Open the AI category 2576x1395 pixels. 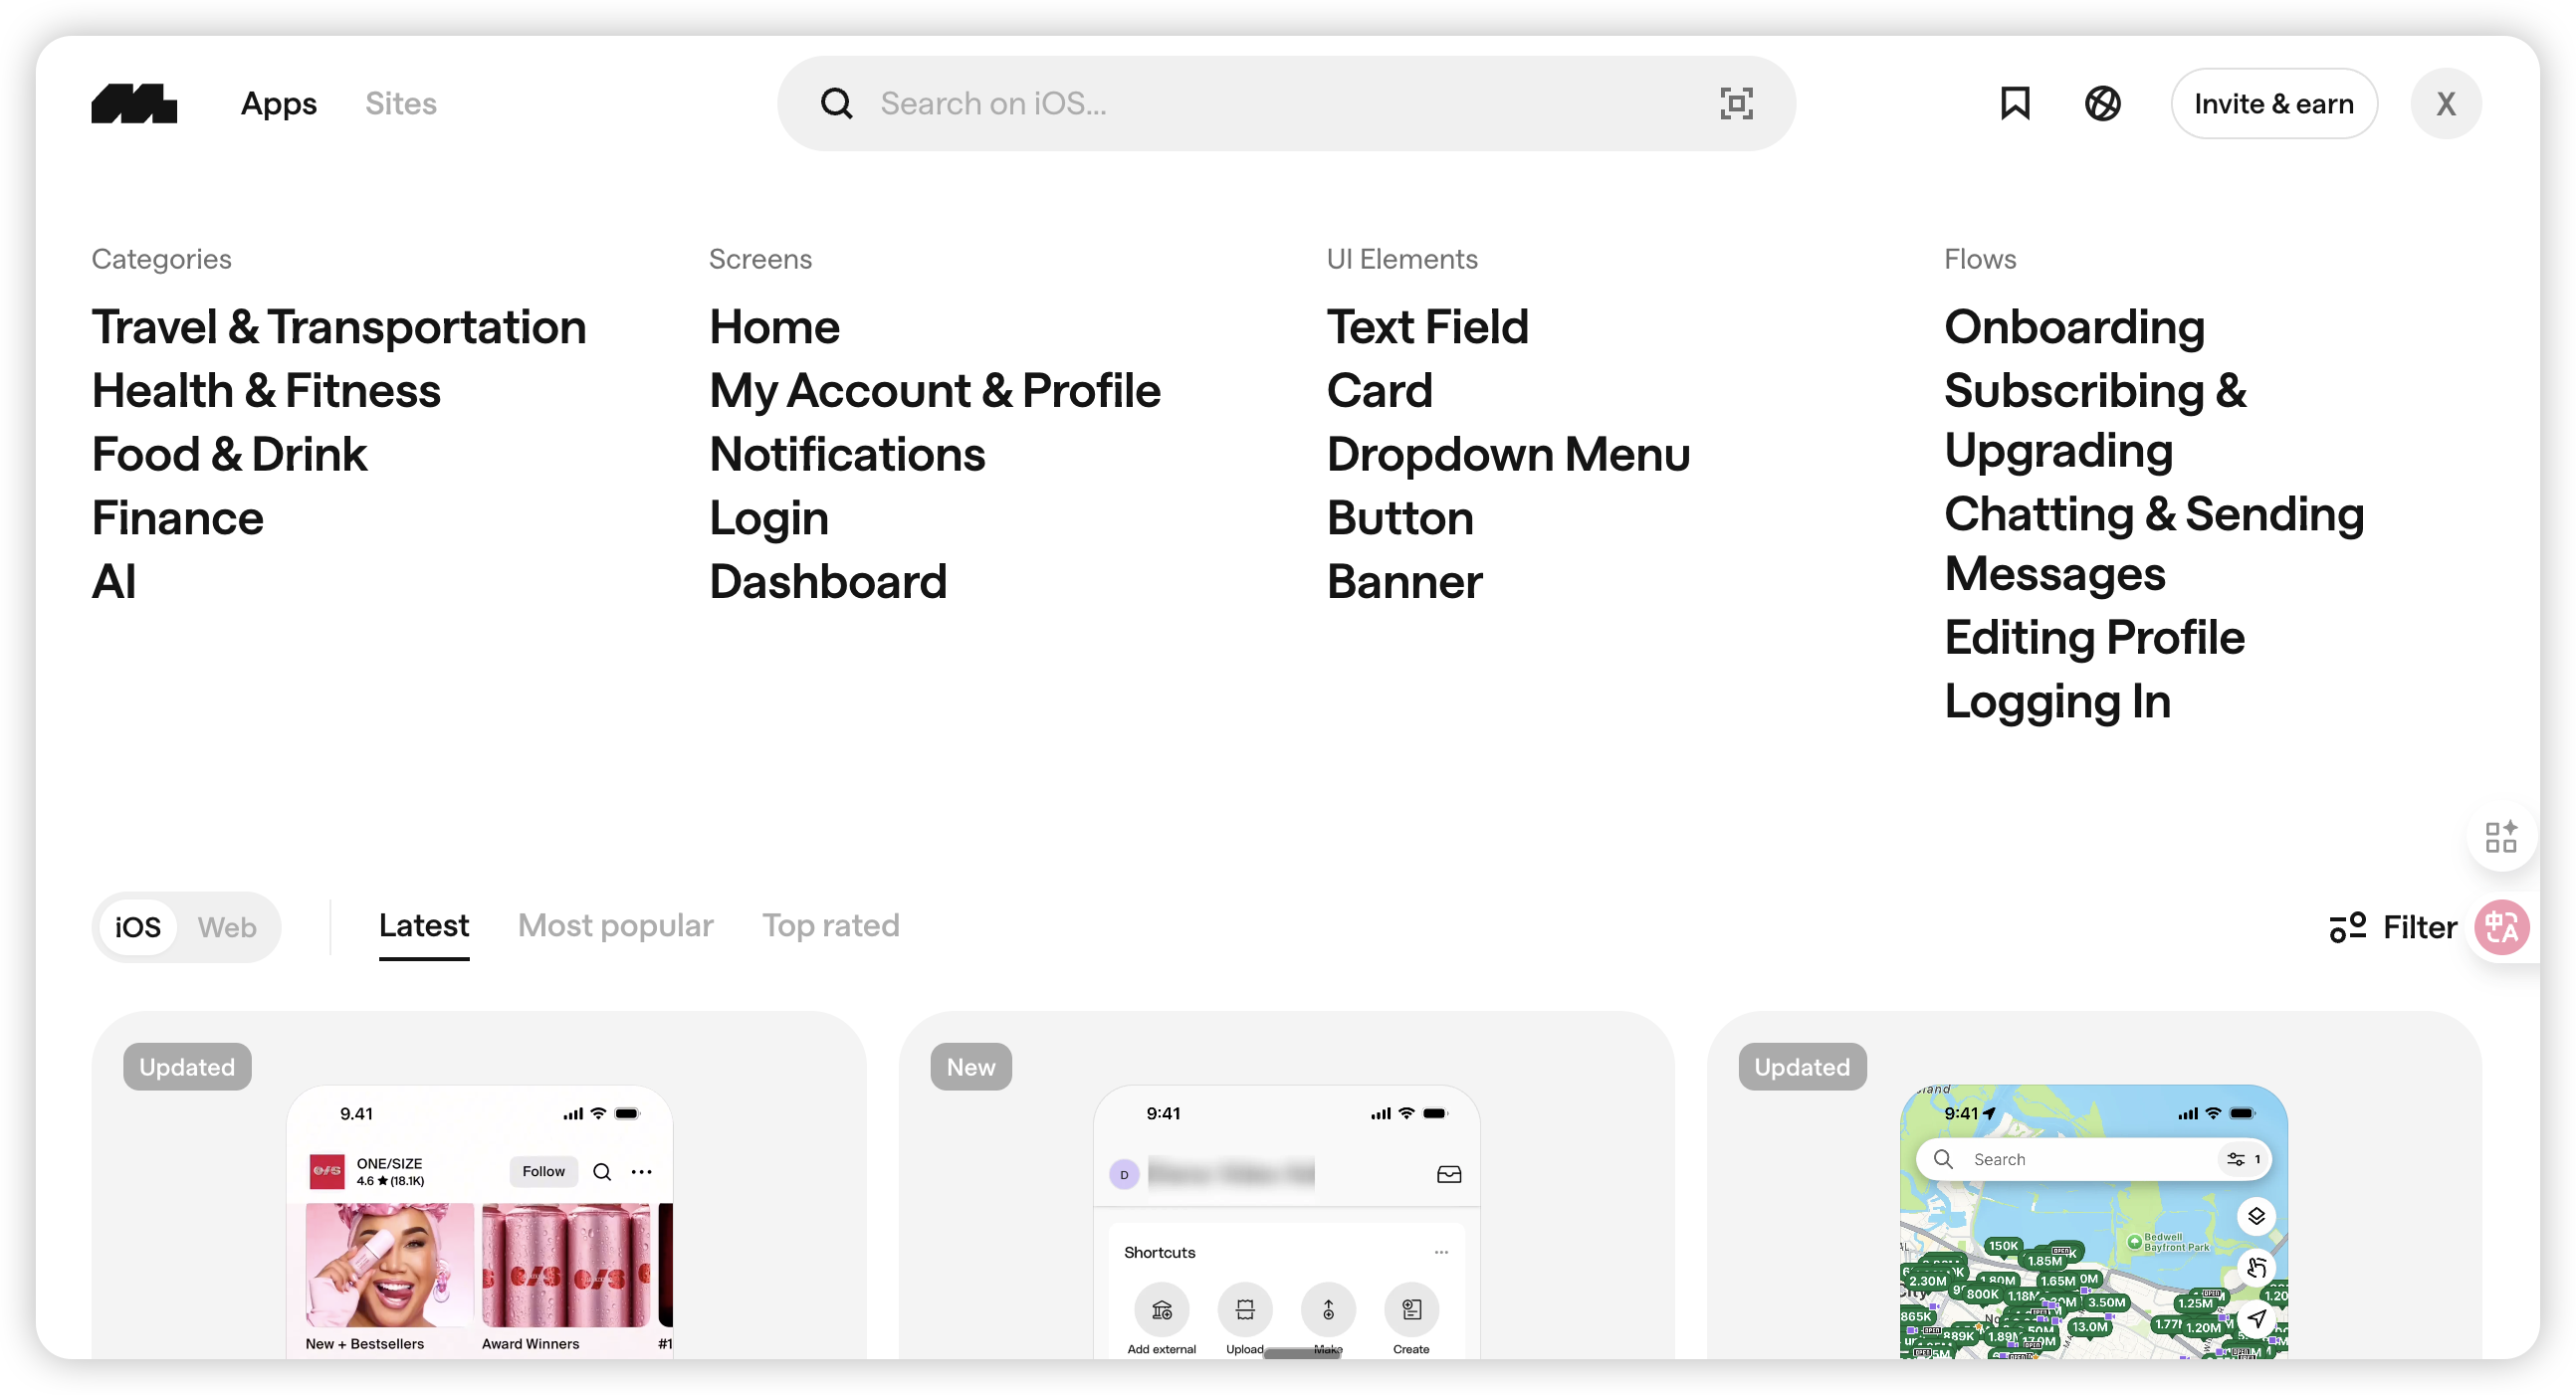pyautogui.click(x=114, y=582)
